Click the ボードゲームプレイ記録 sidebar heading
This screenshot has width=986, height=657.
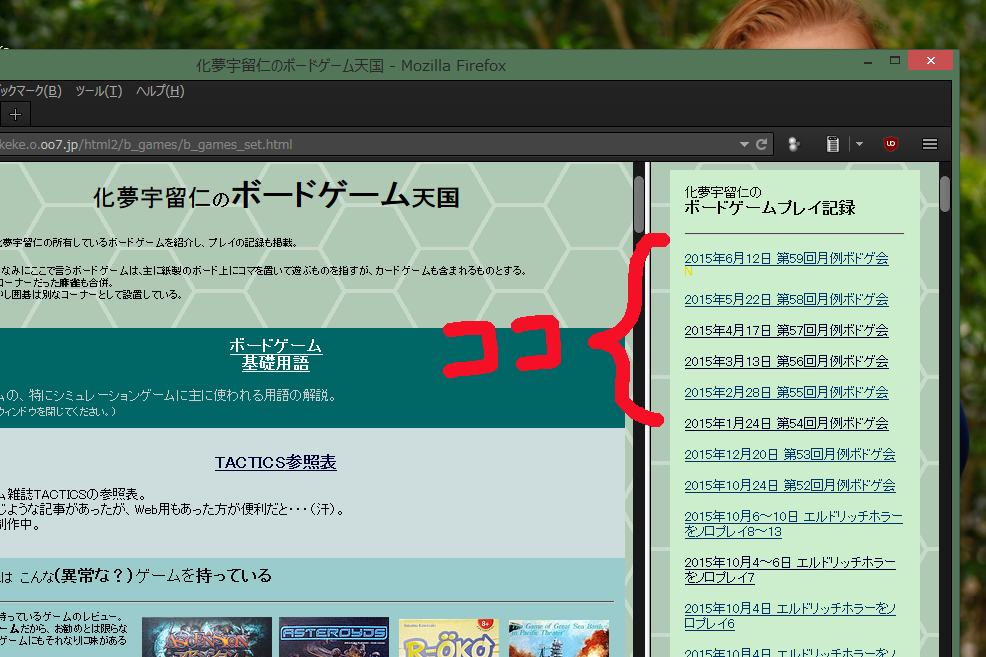[x=770, y=208]
